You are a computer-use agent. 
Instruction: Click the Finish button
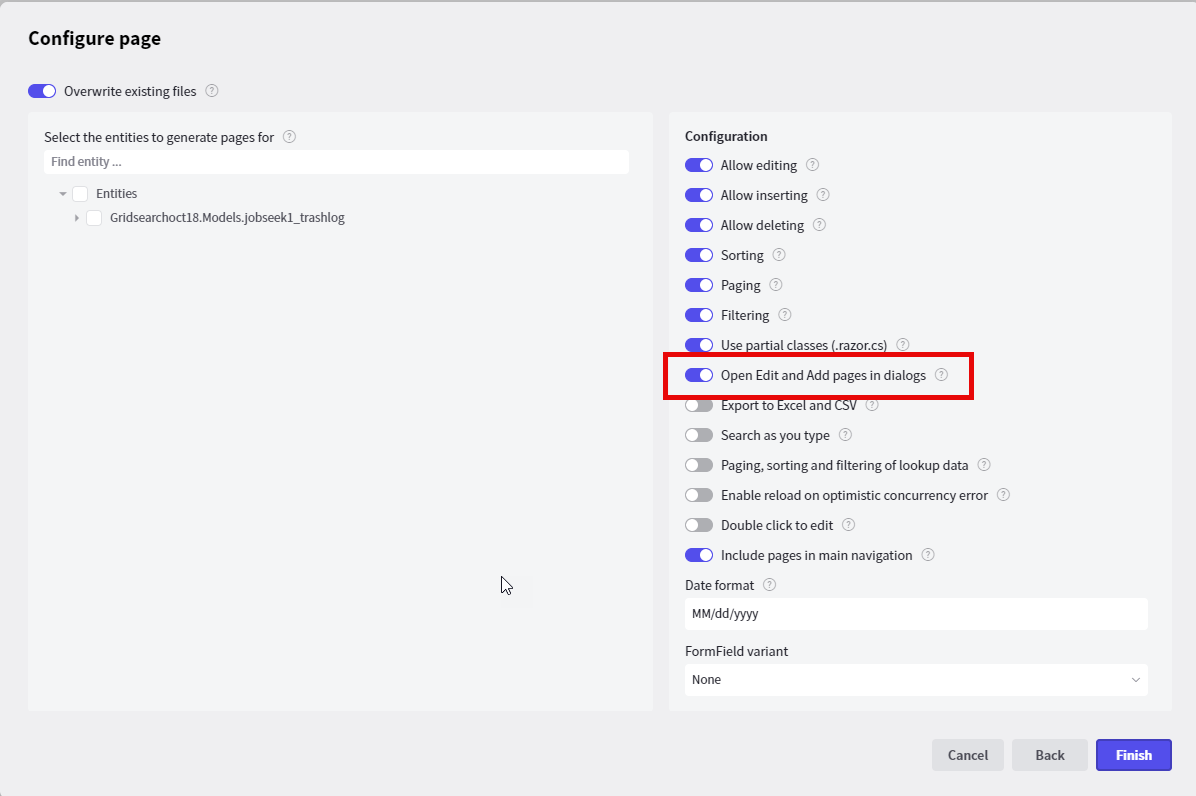click(x=1133, y=755)
